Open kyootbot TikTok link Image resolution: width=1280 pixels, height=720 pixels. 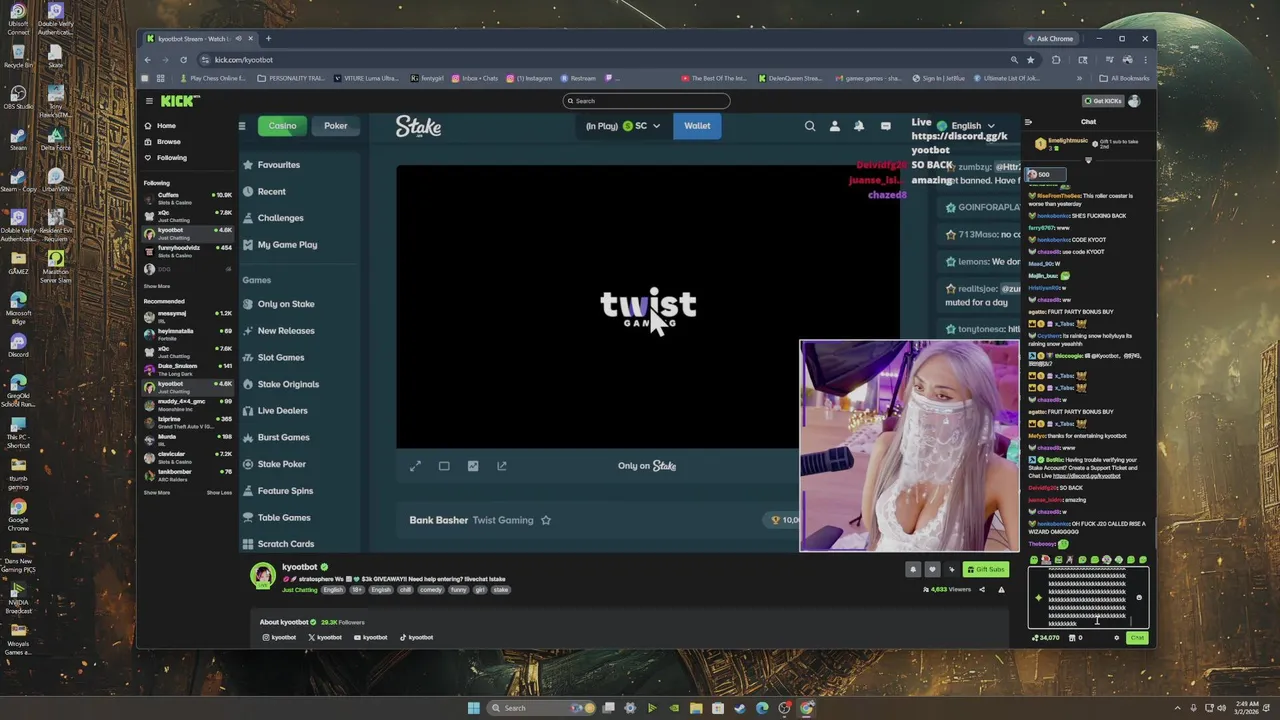click(417, 638)
